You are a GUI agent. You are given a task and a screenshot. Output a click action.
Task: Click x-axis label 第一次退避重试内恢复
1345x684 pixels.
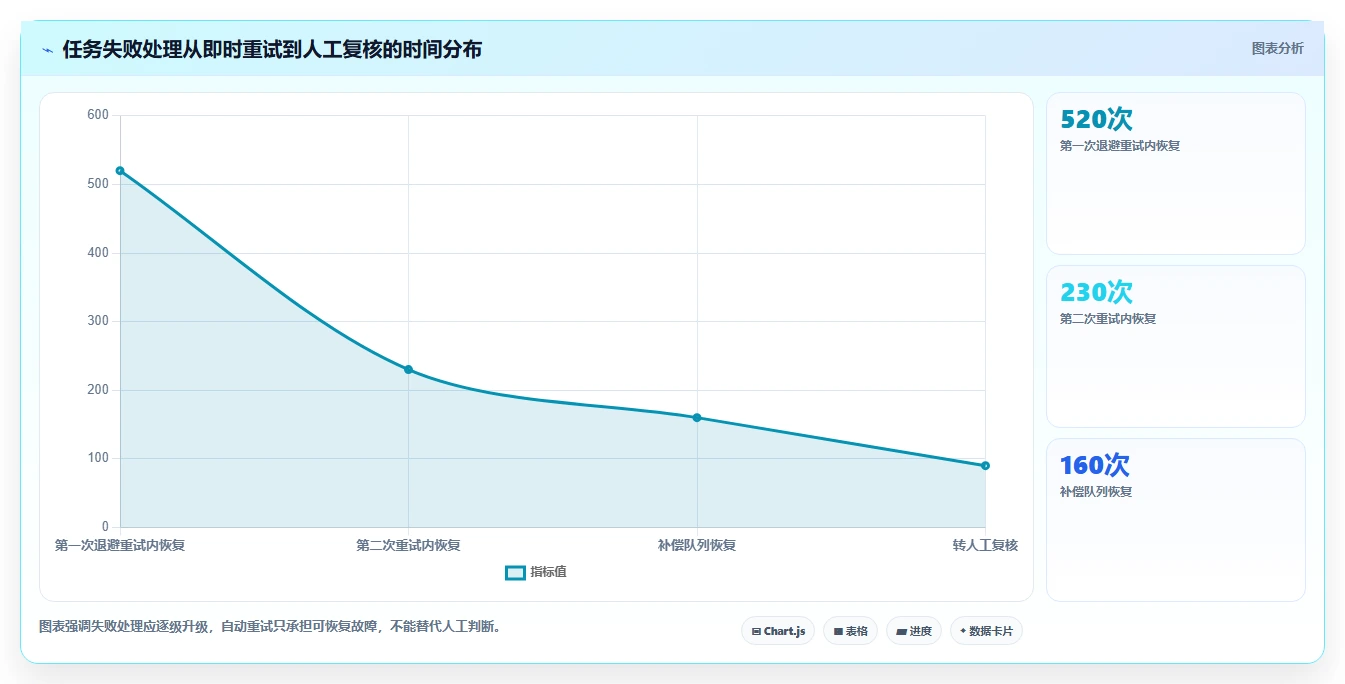[120, 545]
